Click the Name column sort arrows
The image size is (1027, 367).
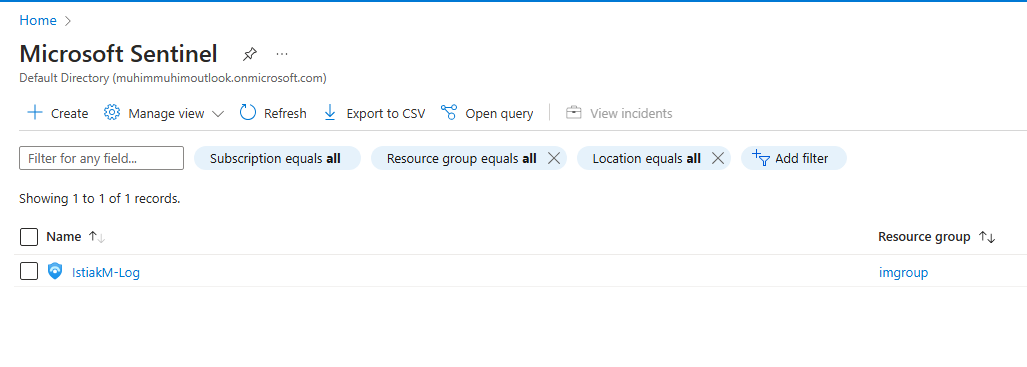pos(96,237)
